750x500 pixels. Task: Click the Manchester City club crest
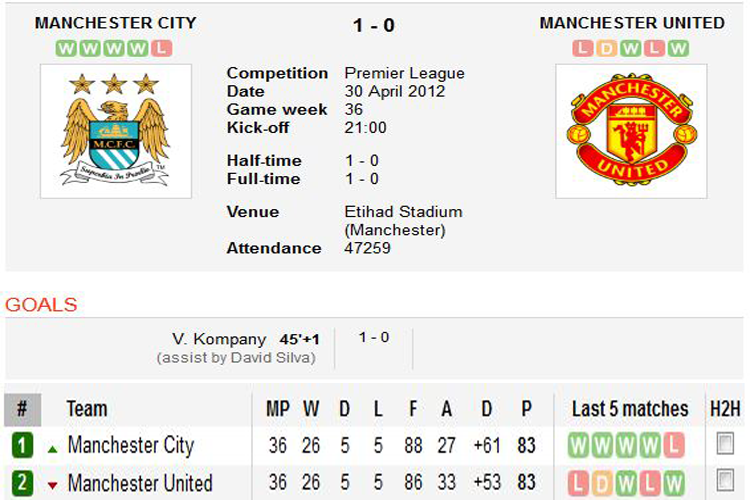pos(115,130)
